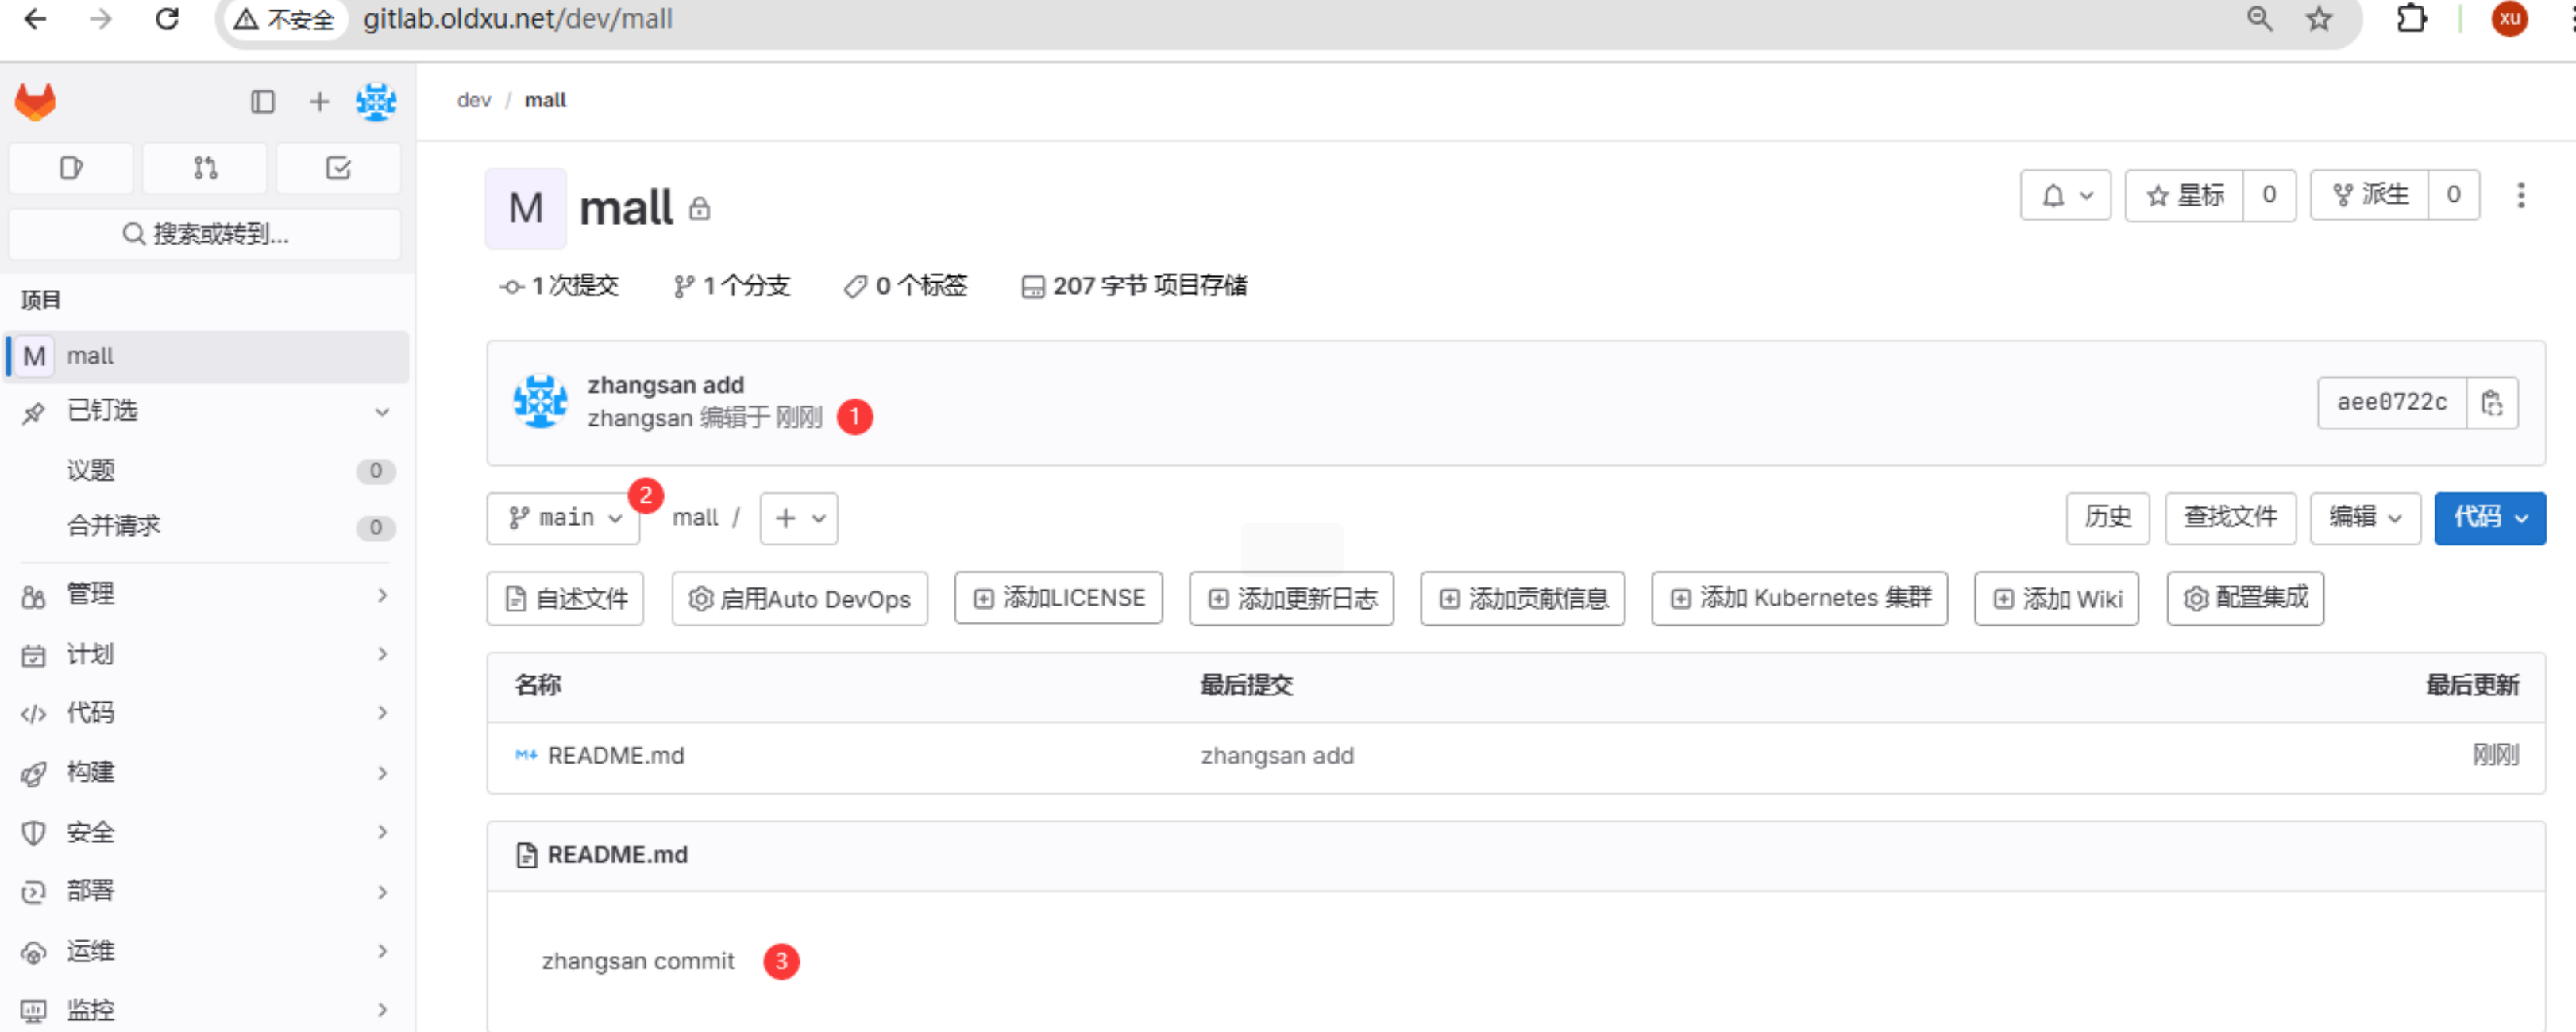Click the 历史 history button
The width and height of the screenshot is (2576, 1032).
[x=2107, y=517]
